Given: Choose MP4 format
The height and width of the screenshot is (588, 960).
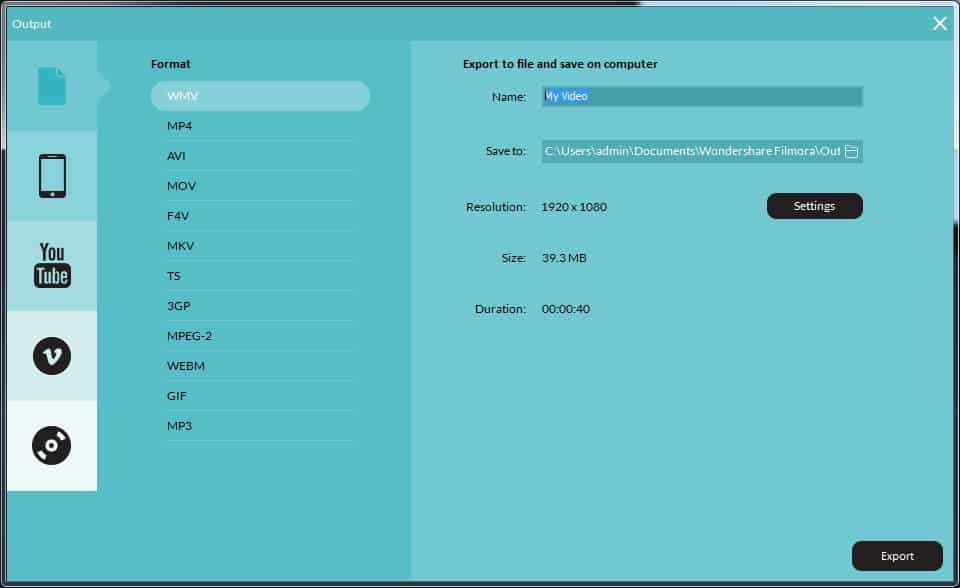Looking at the screenshot, I should coord(260,126).
